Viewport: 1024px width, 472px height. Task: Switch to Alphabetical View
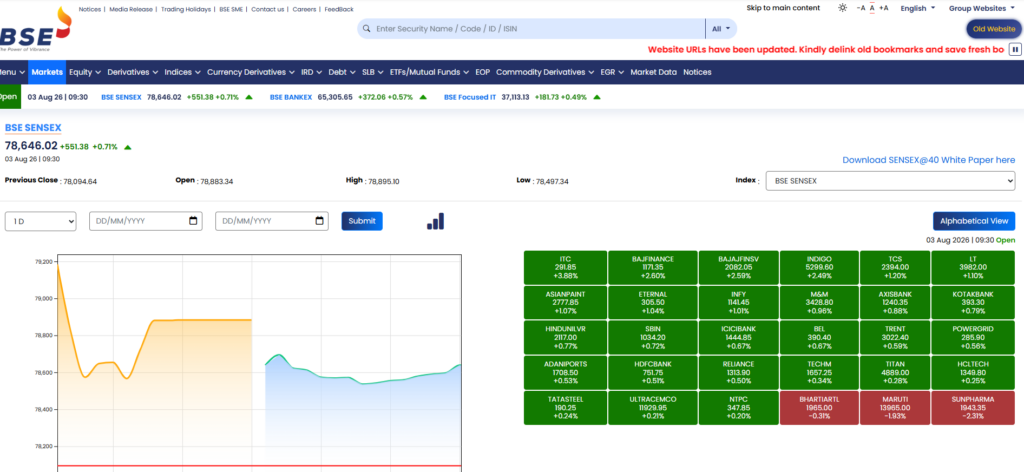coord(974,221)
